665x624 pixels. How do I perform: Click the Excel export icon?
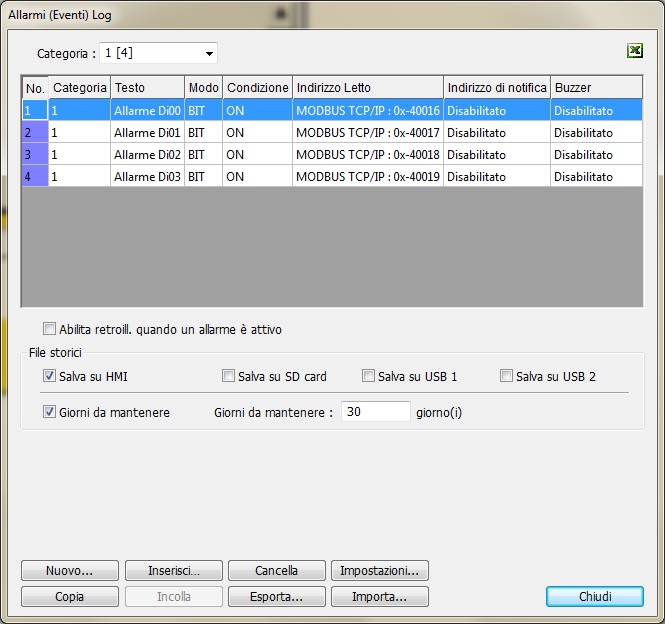pyautogui.click(x=634, y=51)
